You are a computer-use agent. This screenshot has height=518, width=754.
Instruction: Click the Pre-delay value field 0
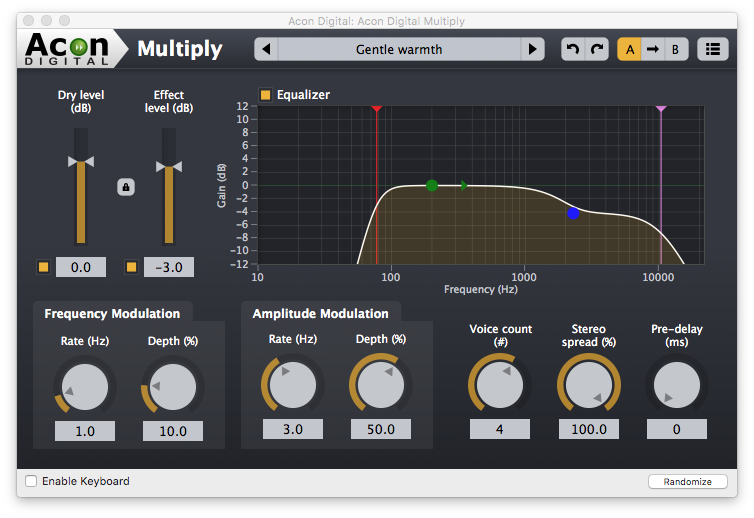[x=677, y=429]
